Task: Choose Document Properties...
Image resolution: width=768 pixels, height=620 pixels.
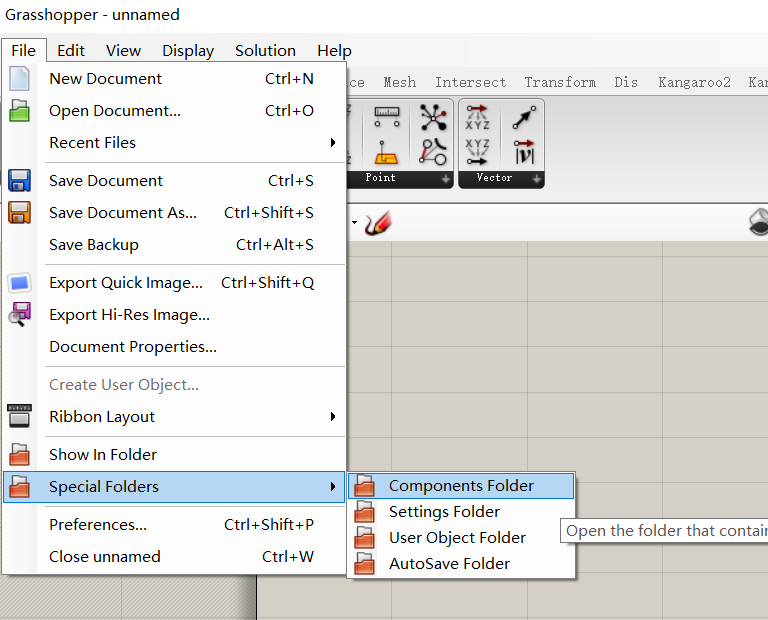Action: 174,347
